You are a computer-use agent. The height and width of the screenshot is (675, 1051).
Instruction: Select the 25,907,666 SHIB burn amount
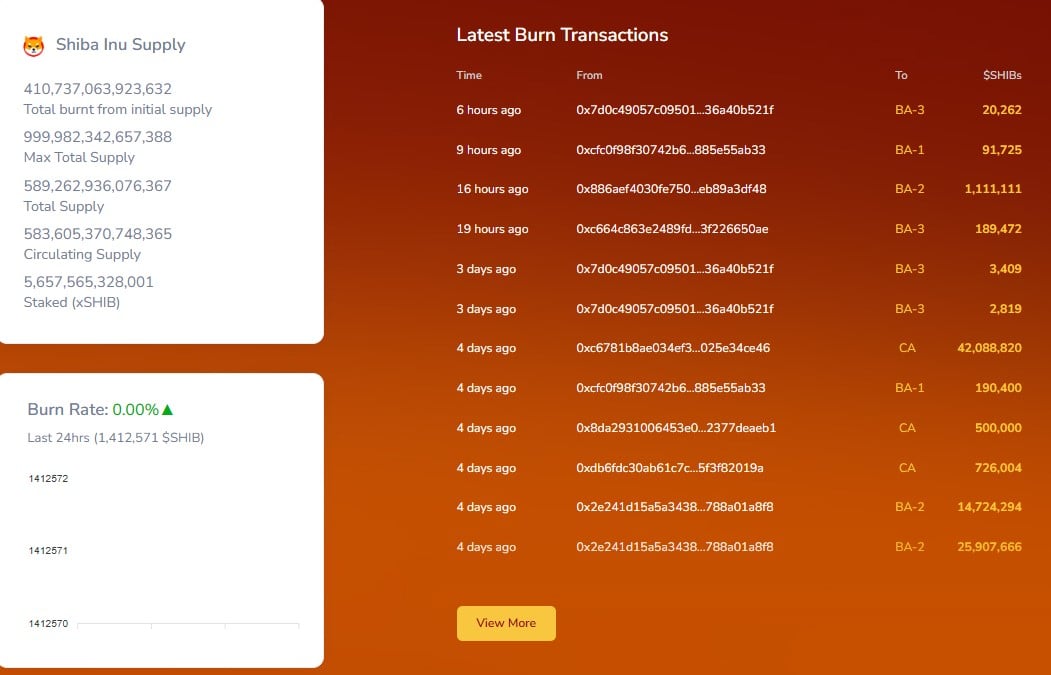[x=989, y=547]
